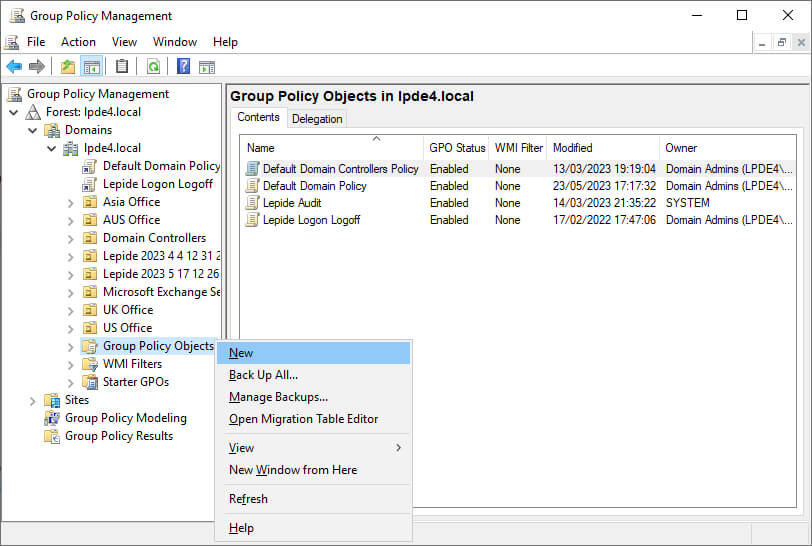812x546 pixels.
Task: Collapse the Forest: lpde4.local node
Action: 14,112
